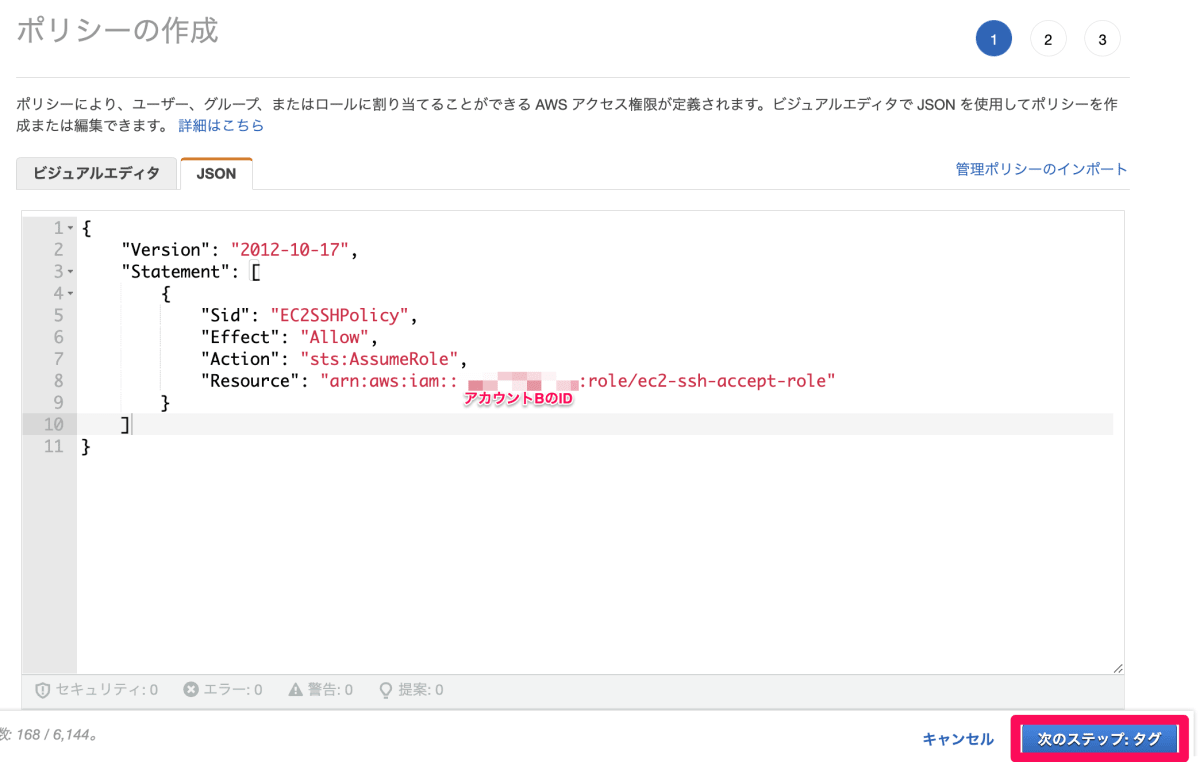Click the 次のステップ: タグ button
The image size is (1200, 762).
1100,739
